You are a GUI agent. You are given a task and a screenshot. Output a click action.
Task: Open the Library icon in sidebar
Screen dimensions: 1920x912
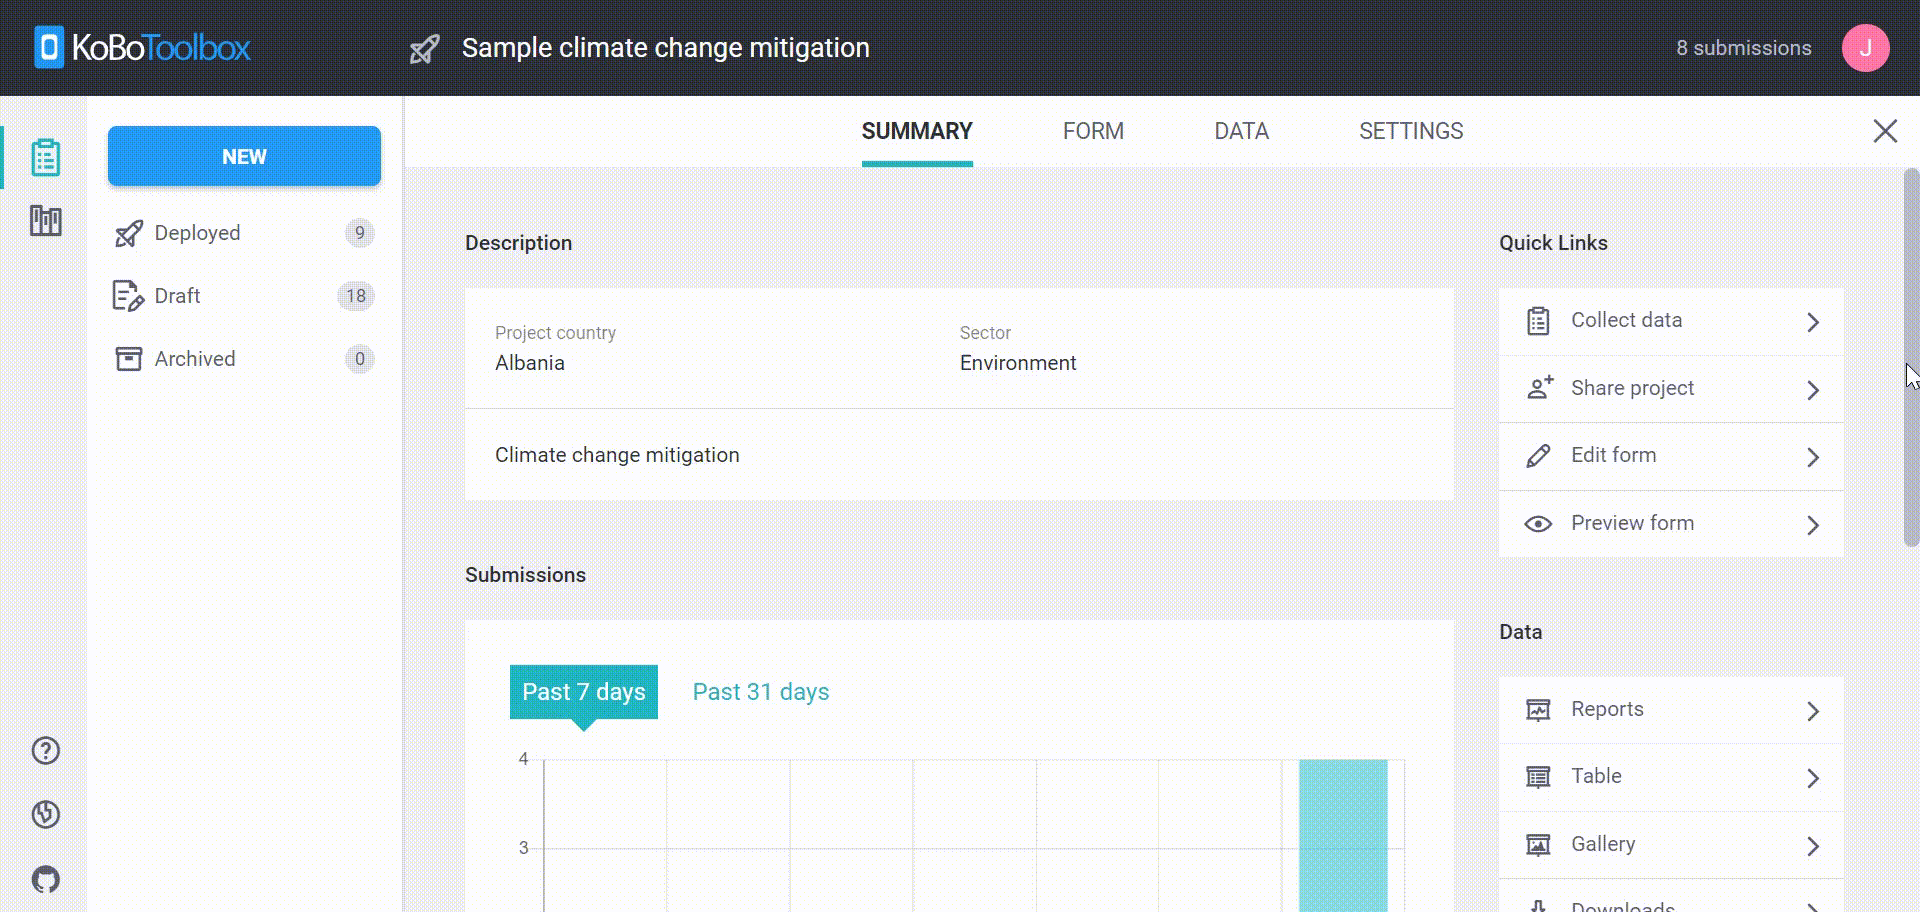tap(45, 221)
